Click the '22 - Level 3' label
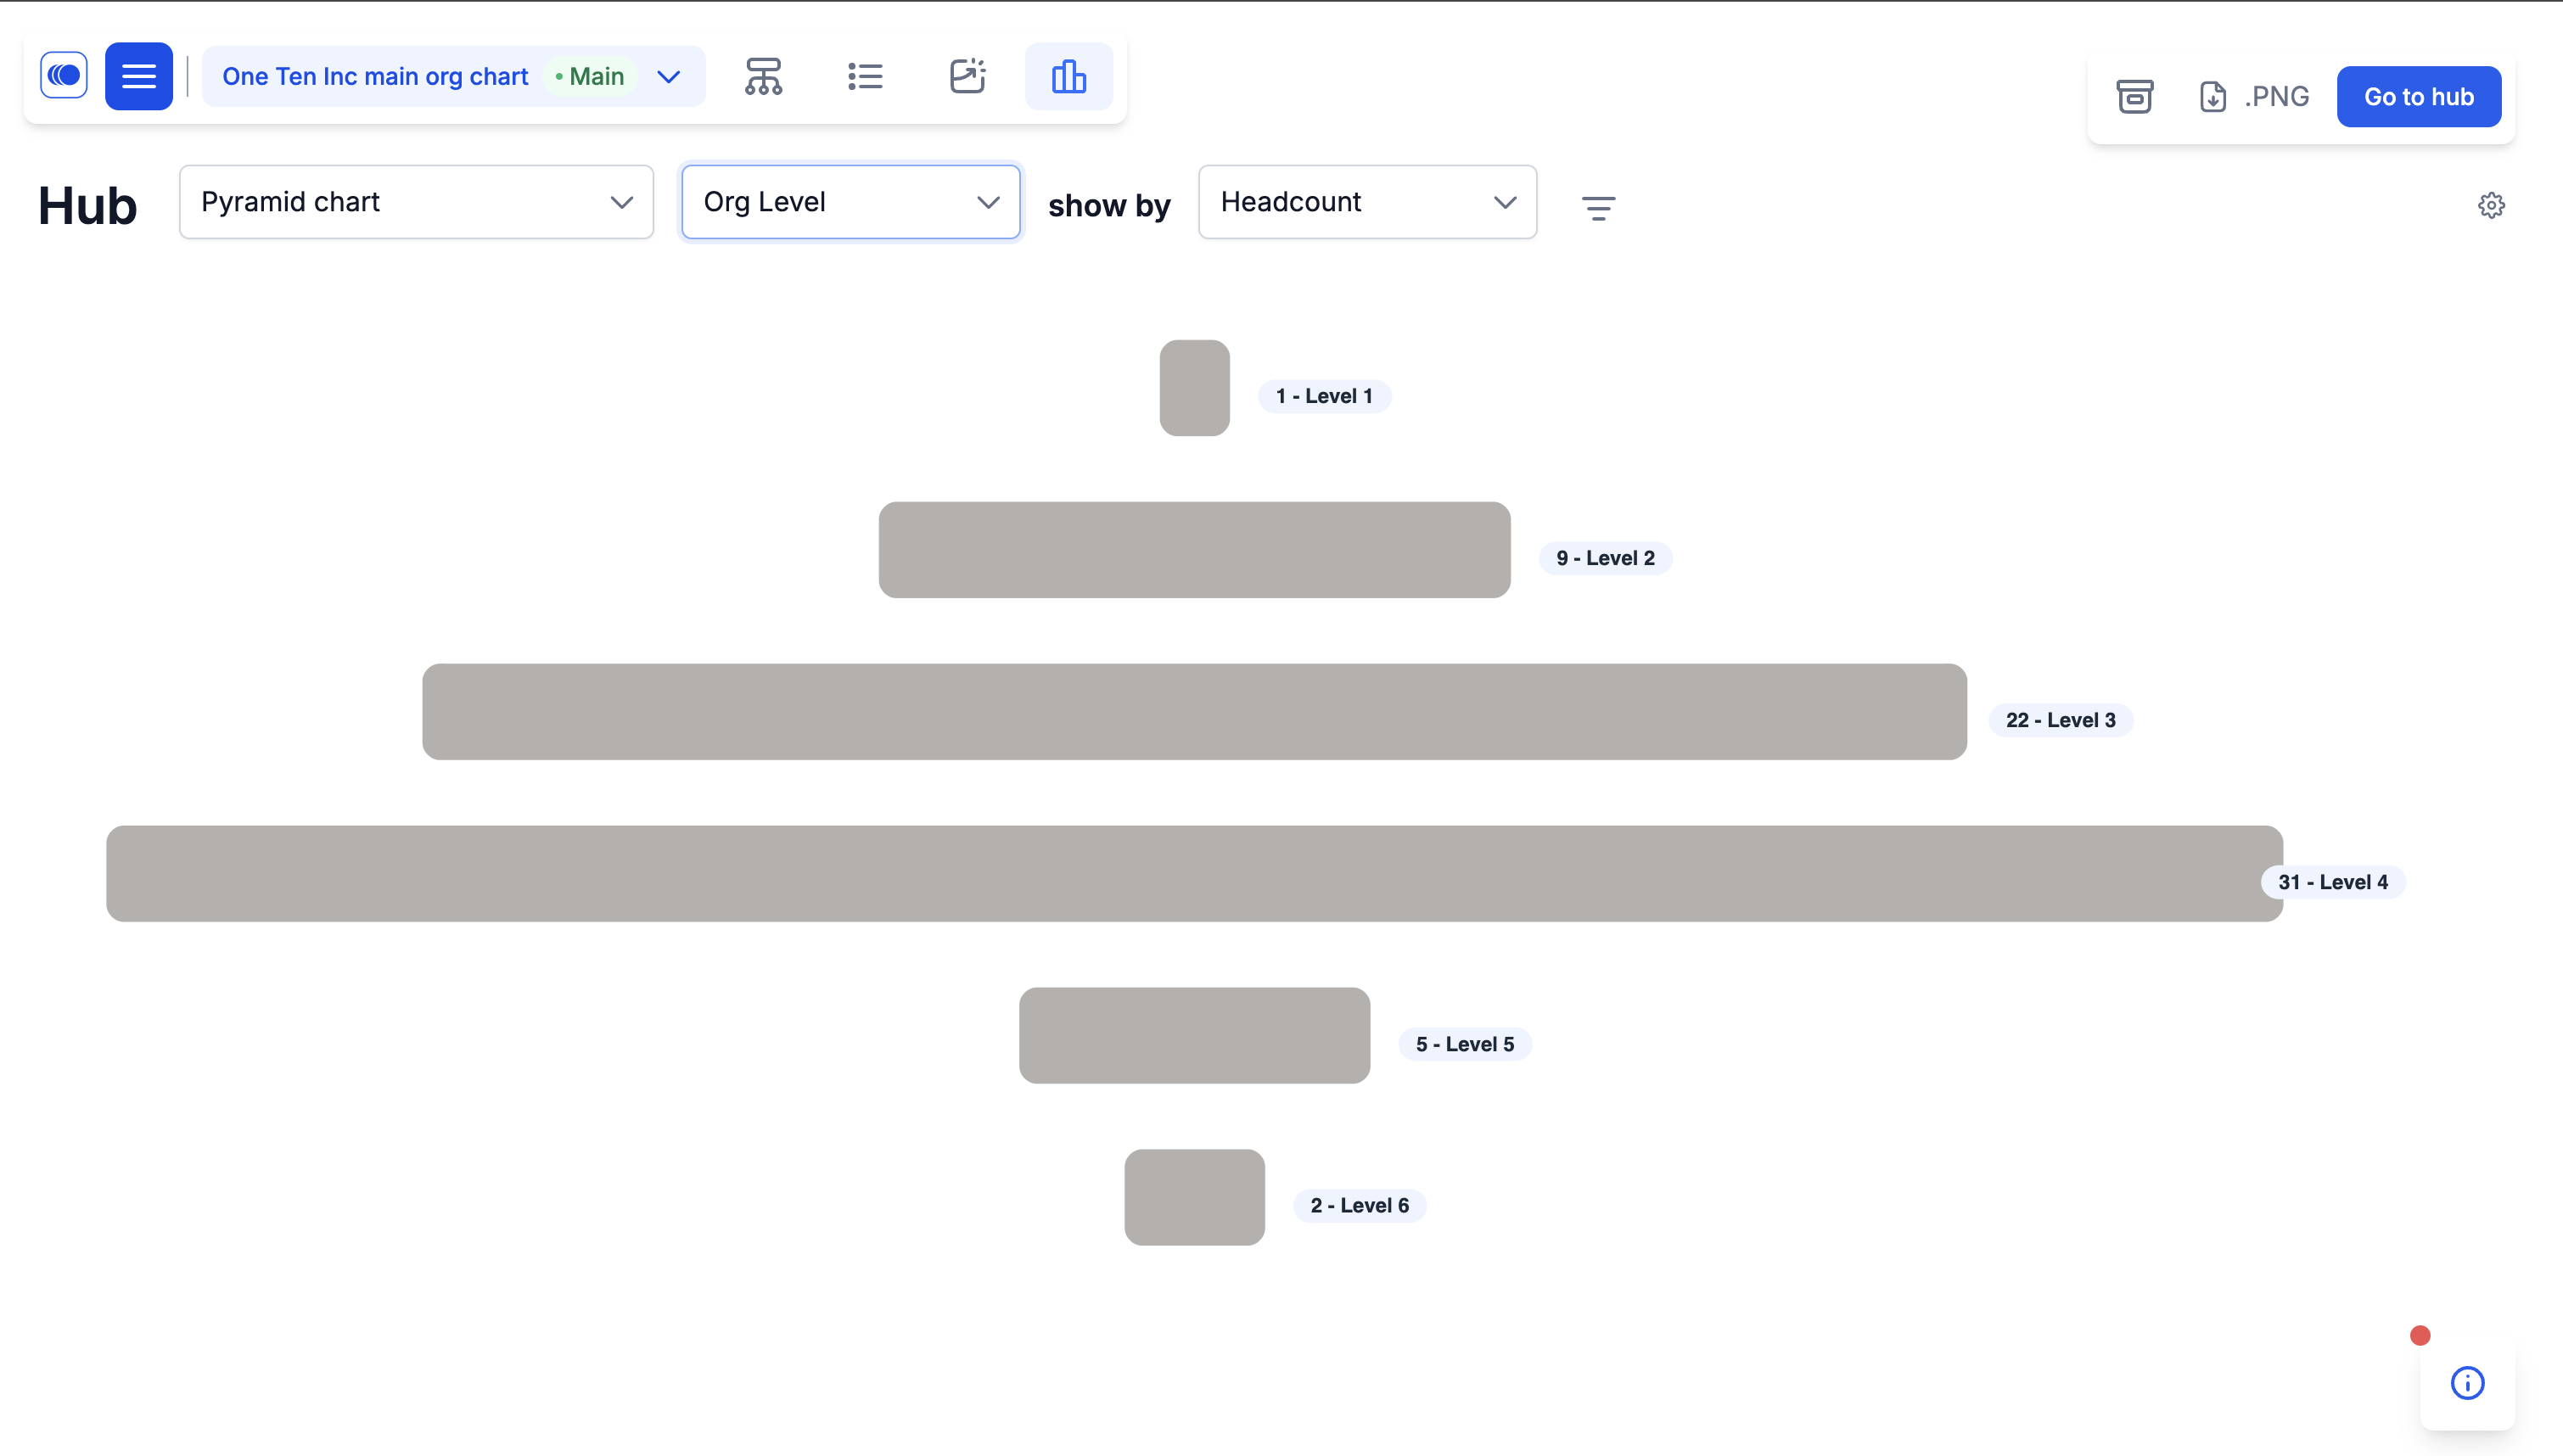The width and height of the screenshot is (2563, 1456). [2060, 720]
